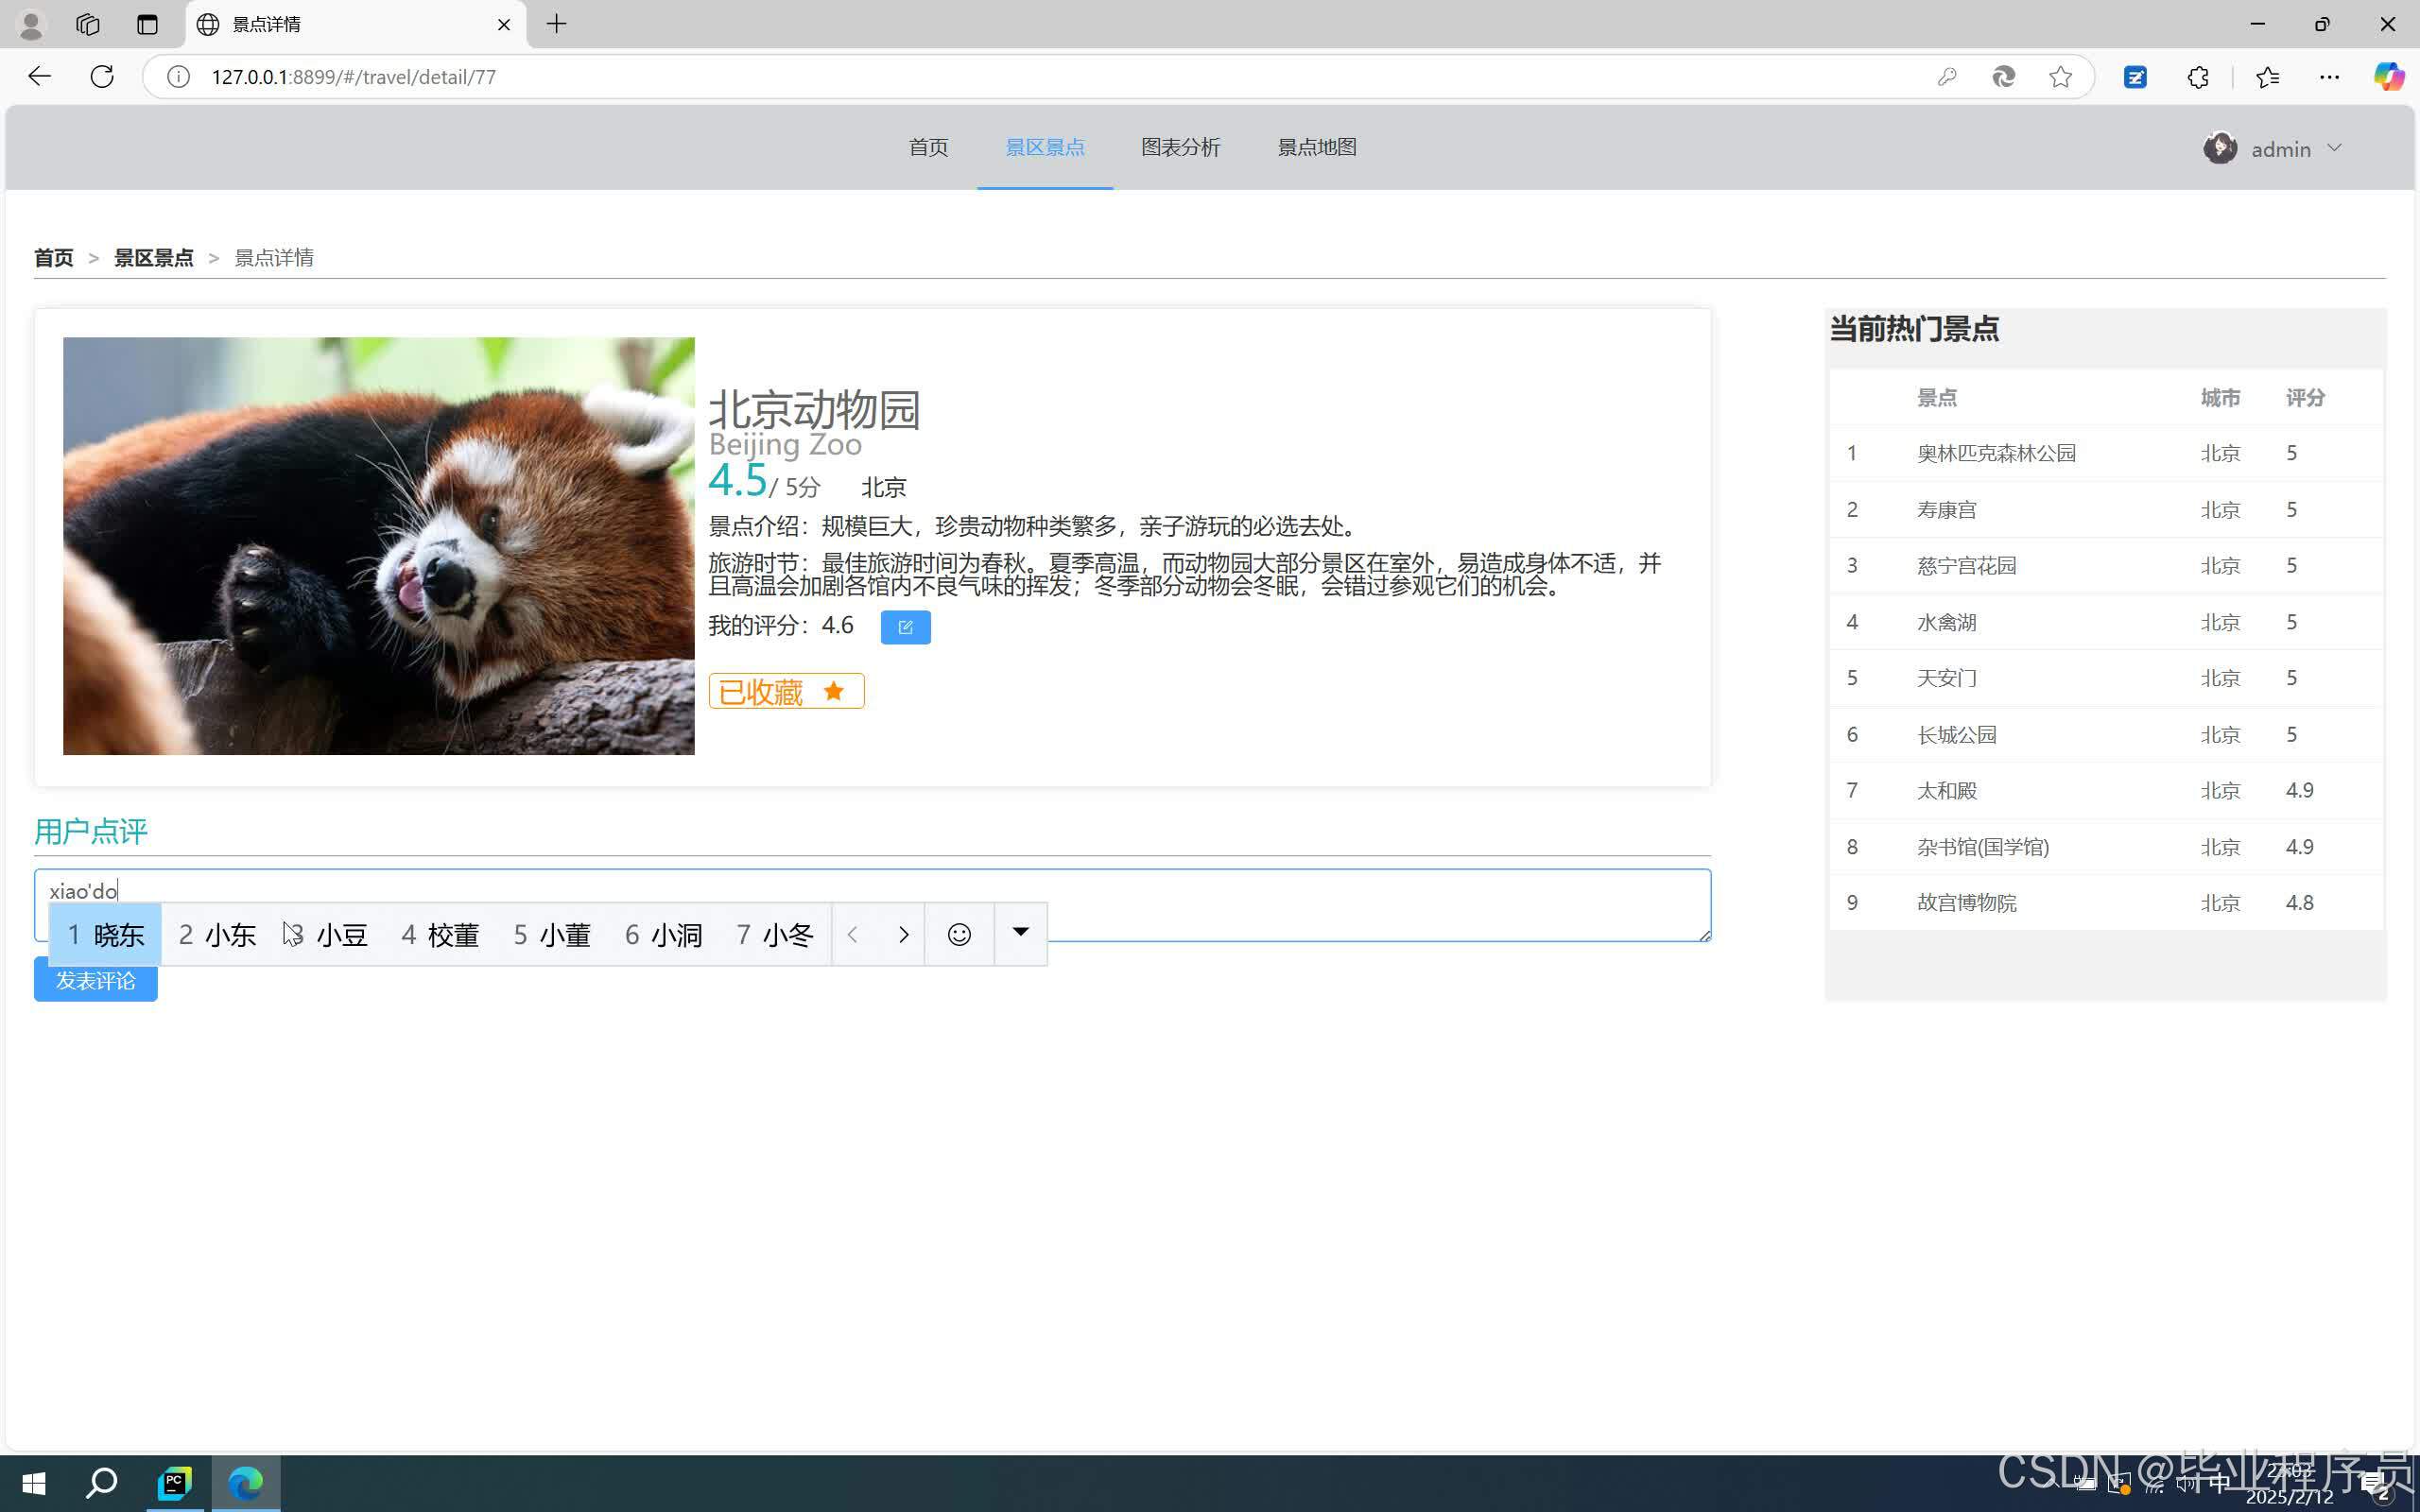2420x1512 pixels.
Task: Close the 景点详情 tab
Action: pyautogui.click(x=504, y=24)
